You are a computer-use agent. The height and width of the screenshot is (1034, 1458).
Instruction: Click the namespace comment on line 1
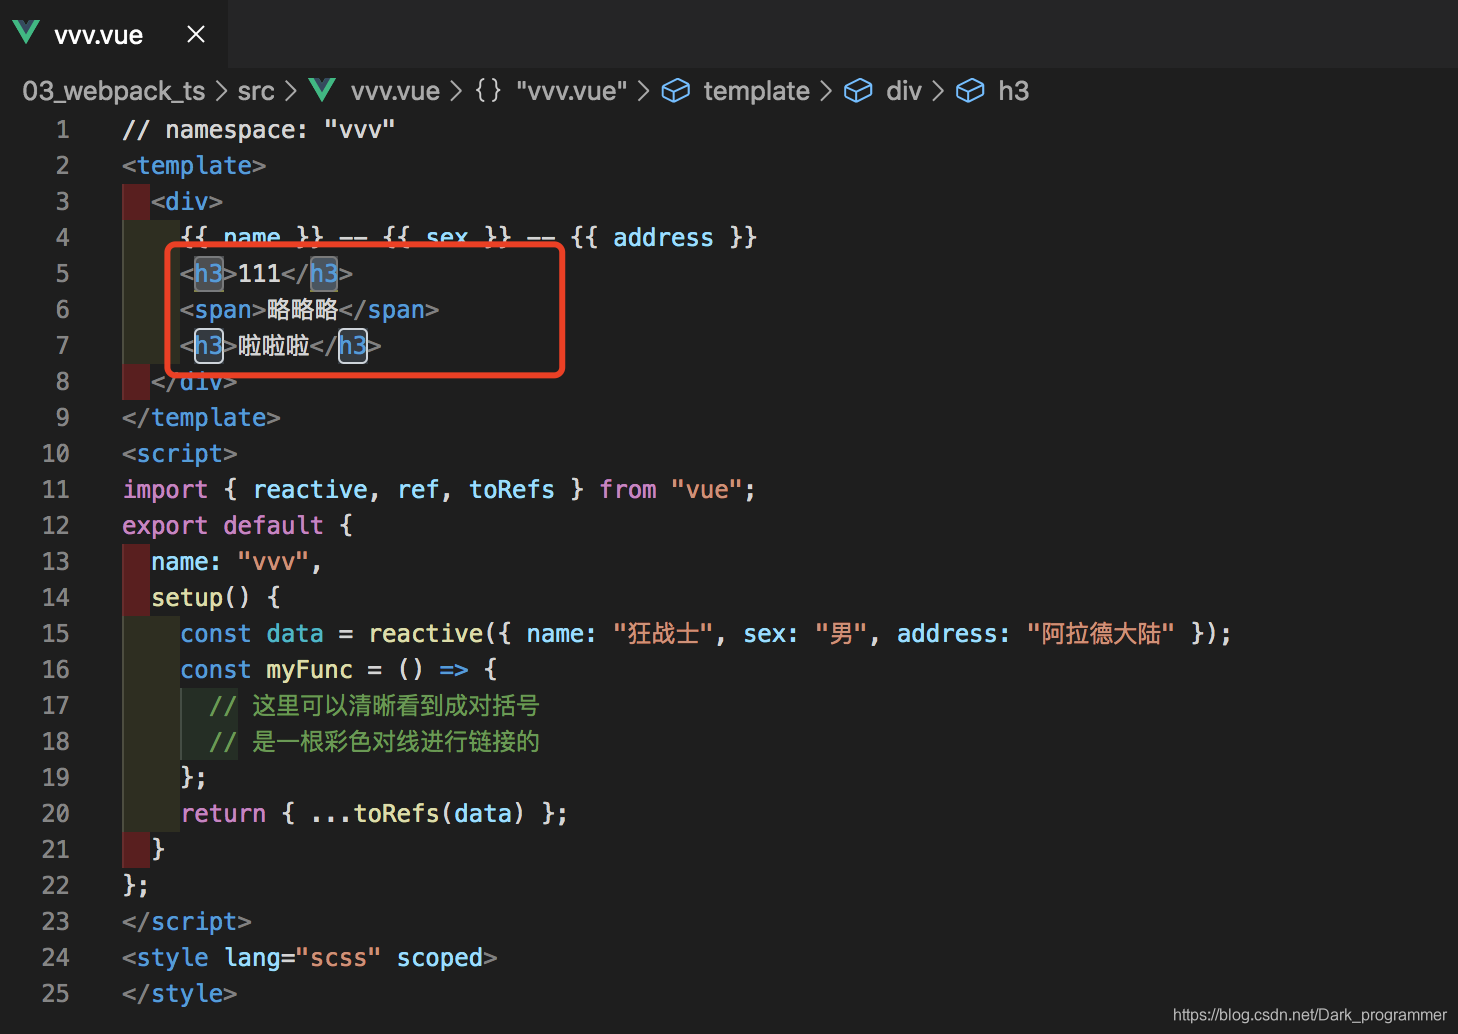258,130
